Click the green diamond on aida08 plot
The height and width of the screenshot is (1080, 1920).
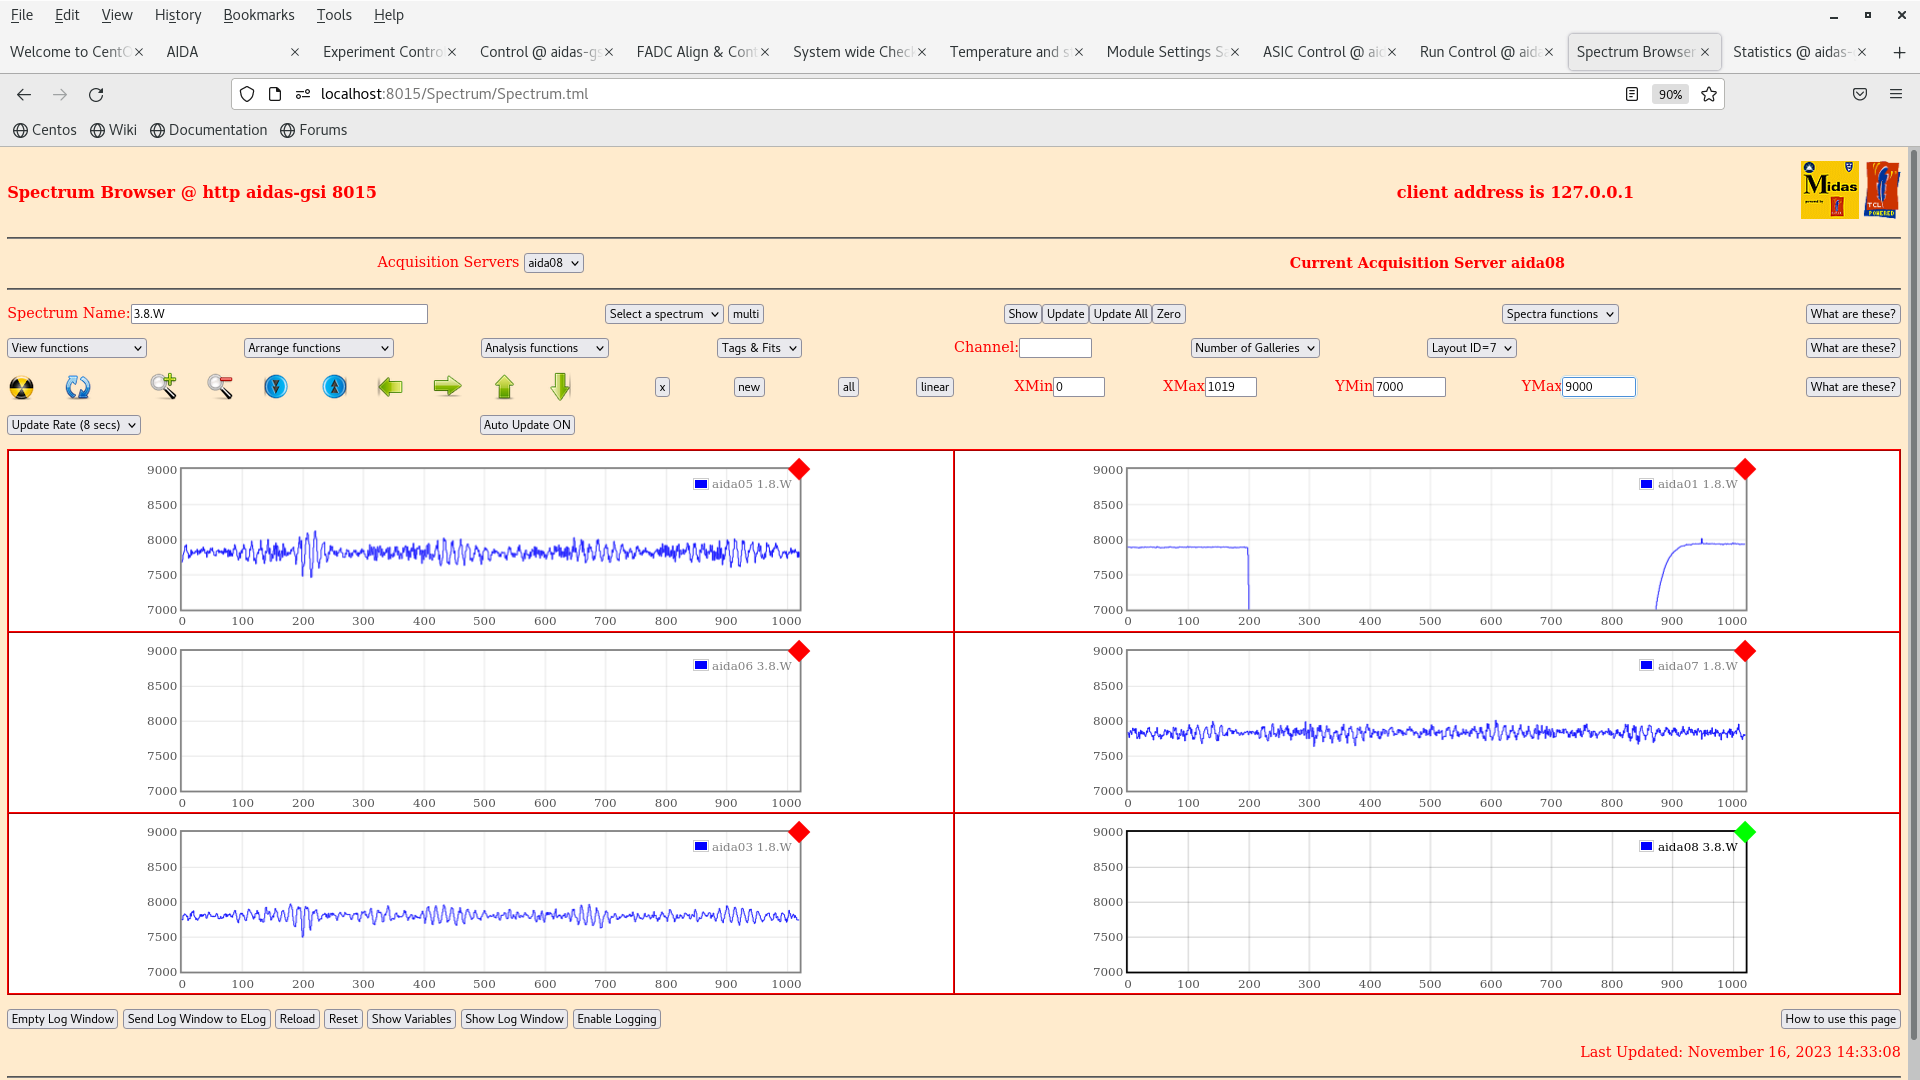tap(1745, 832)
